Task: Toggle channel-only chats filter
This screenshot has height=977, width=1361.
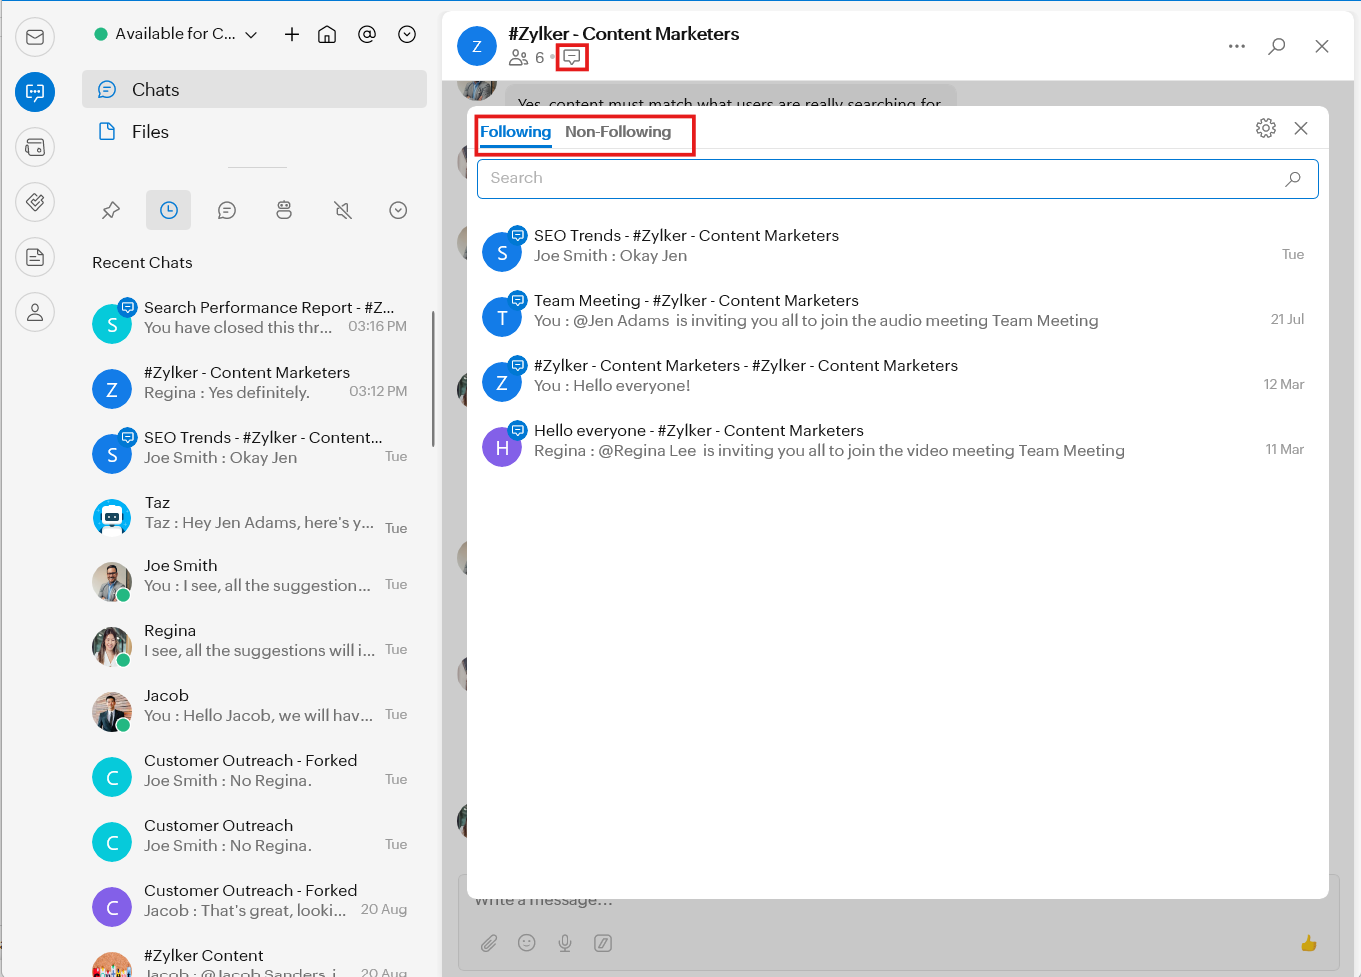Action: coord(227,210)
